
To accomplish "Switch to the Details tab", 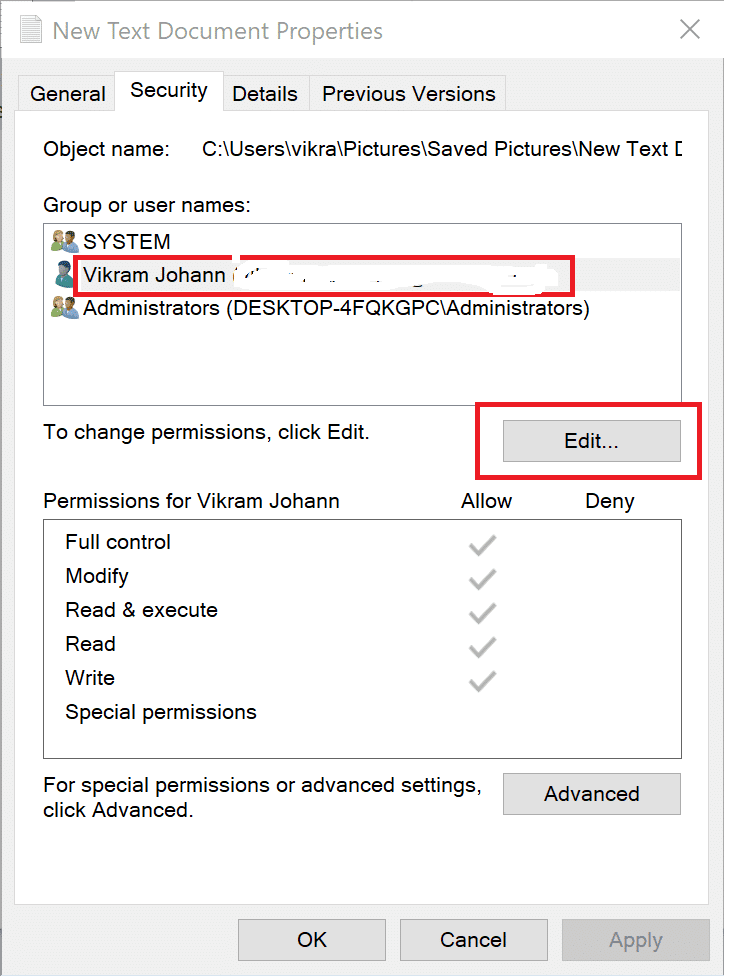I will [x=265, y=93].
